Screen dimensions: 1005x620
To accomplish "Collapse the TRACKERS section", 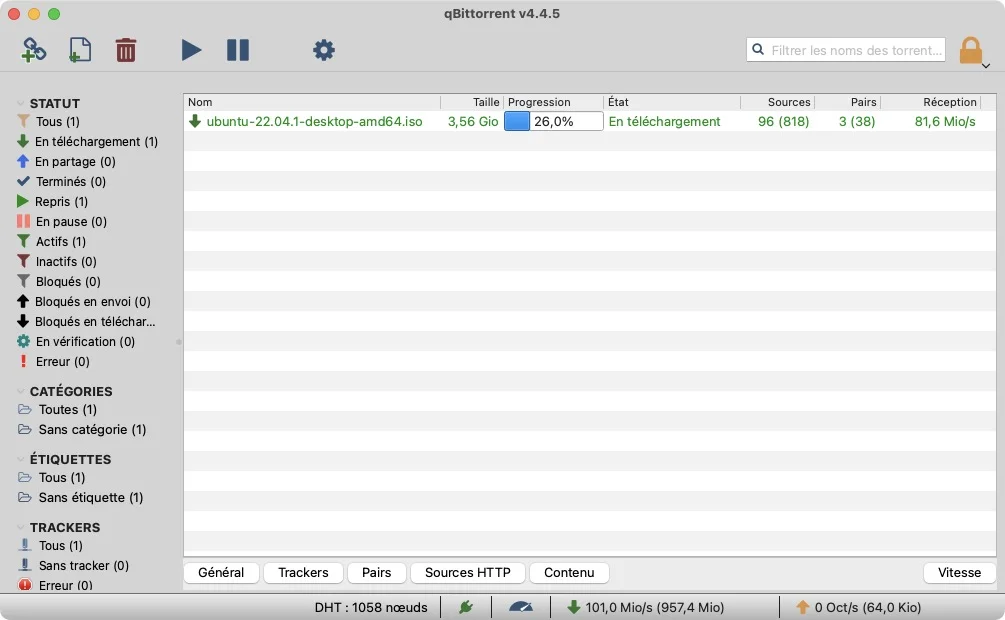I will 21,527.
